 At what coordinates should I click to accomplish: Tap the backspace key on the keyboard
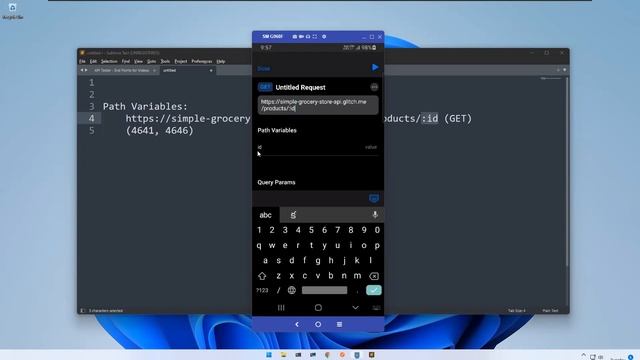[373, 276]
